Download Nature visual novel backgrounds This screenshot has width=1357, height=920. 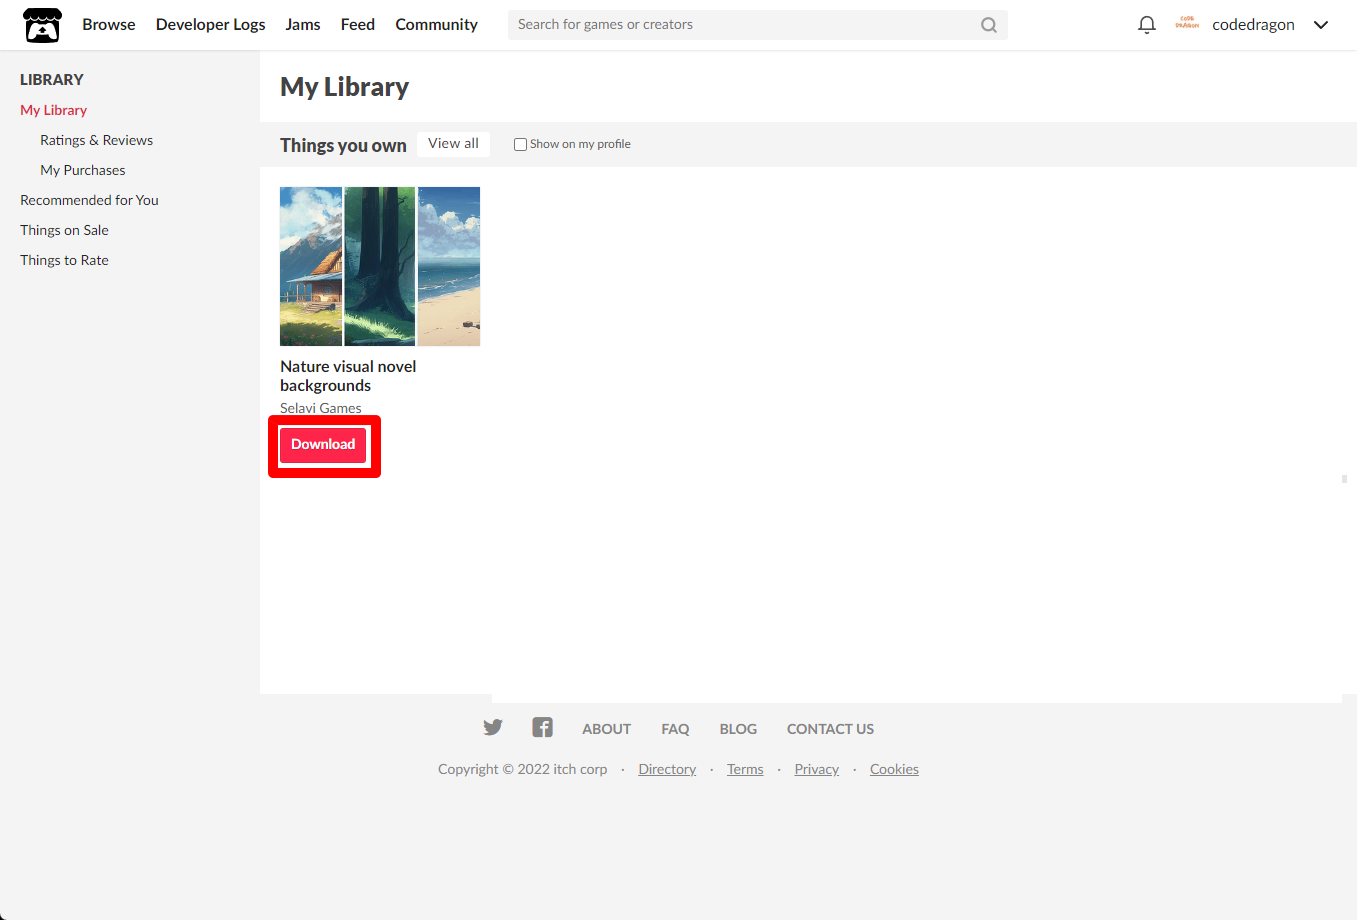(x=323, y=445)
